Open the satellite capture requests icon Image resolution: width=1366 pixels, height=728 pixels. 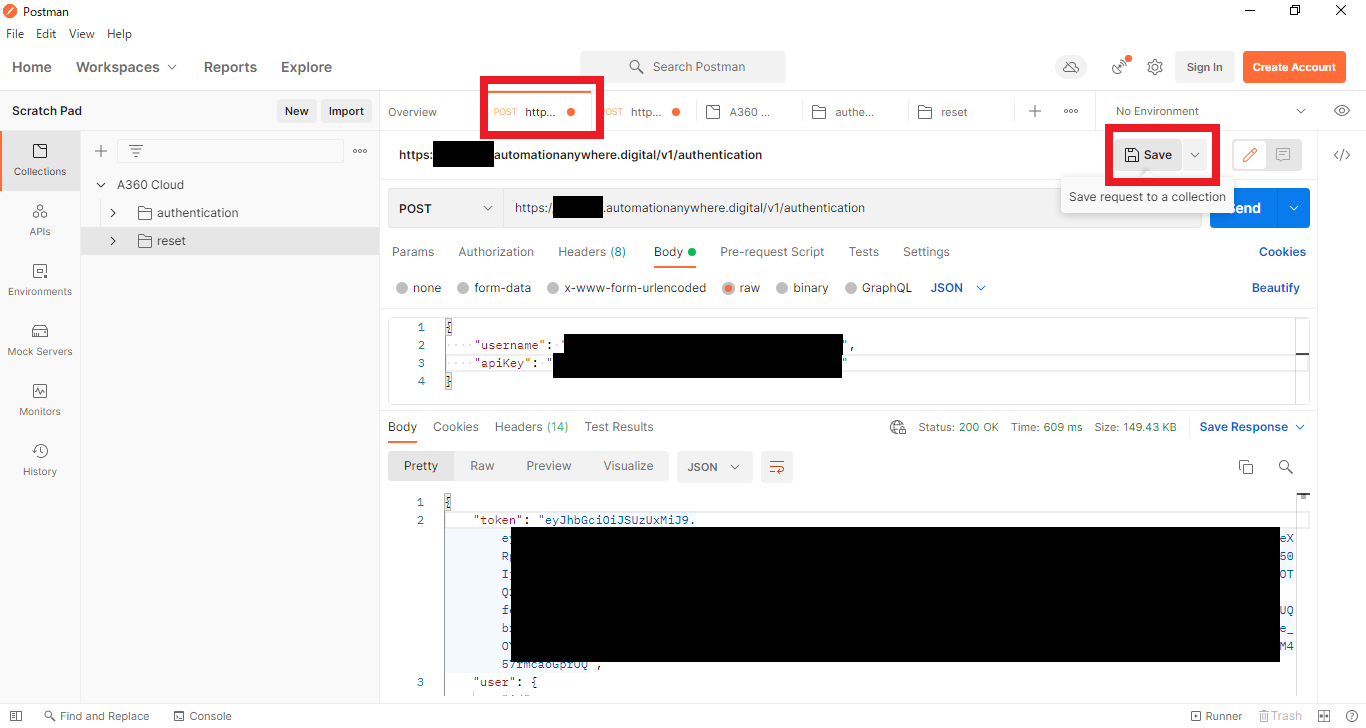point(1120,67)
